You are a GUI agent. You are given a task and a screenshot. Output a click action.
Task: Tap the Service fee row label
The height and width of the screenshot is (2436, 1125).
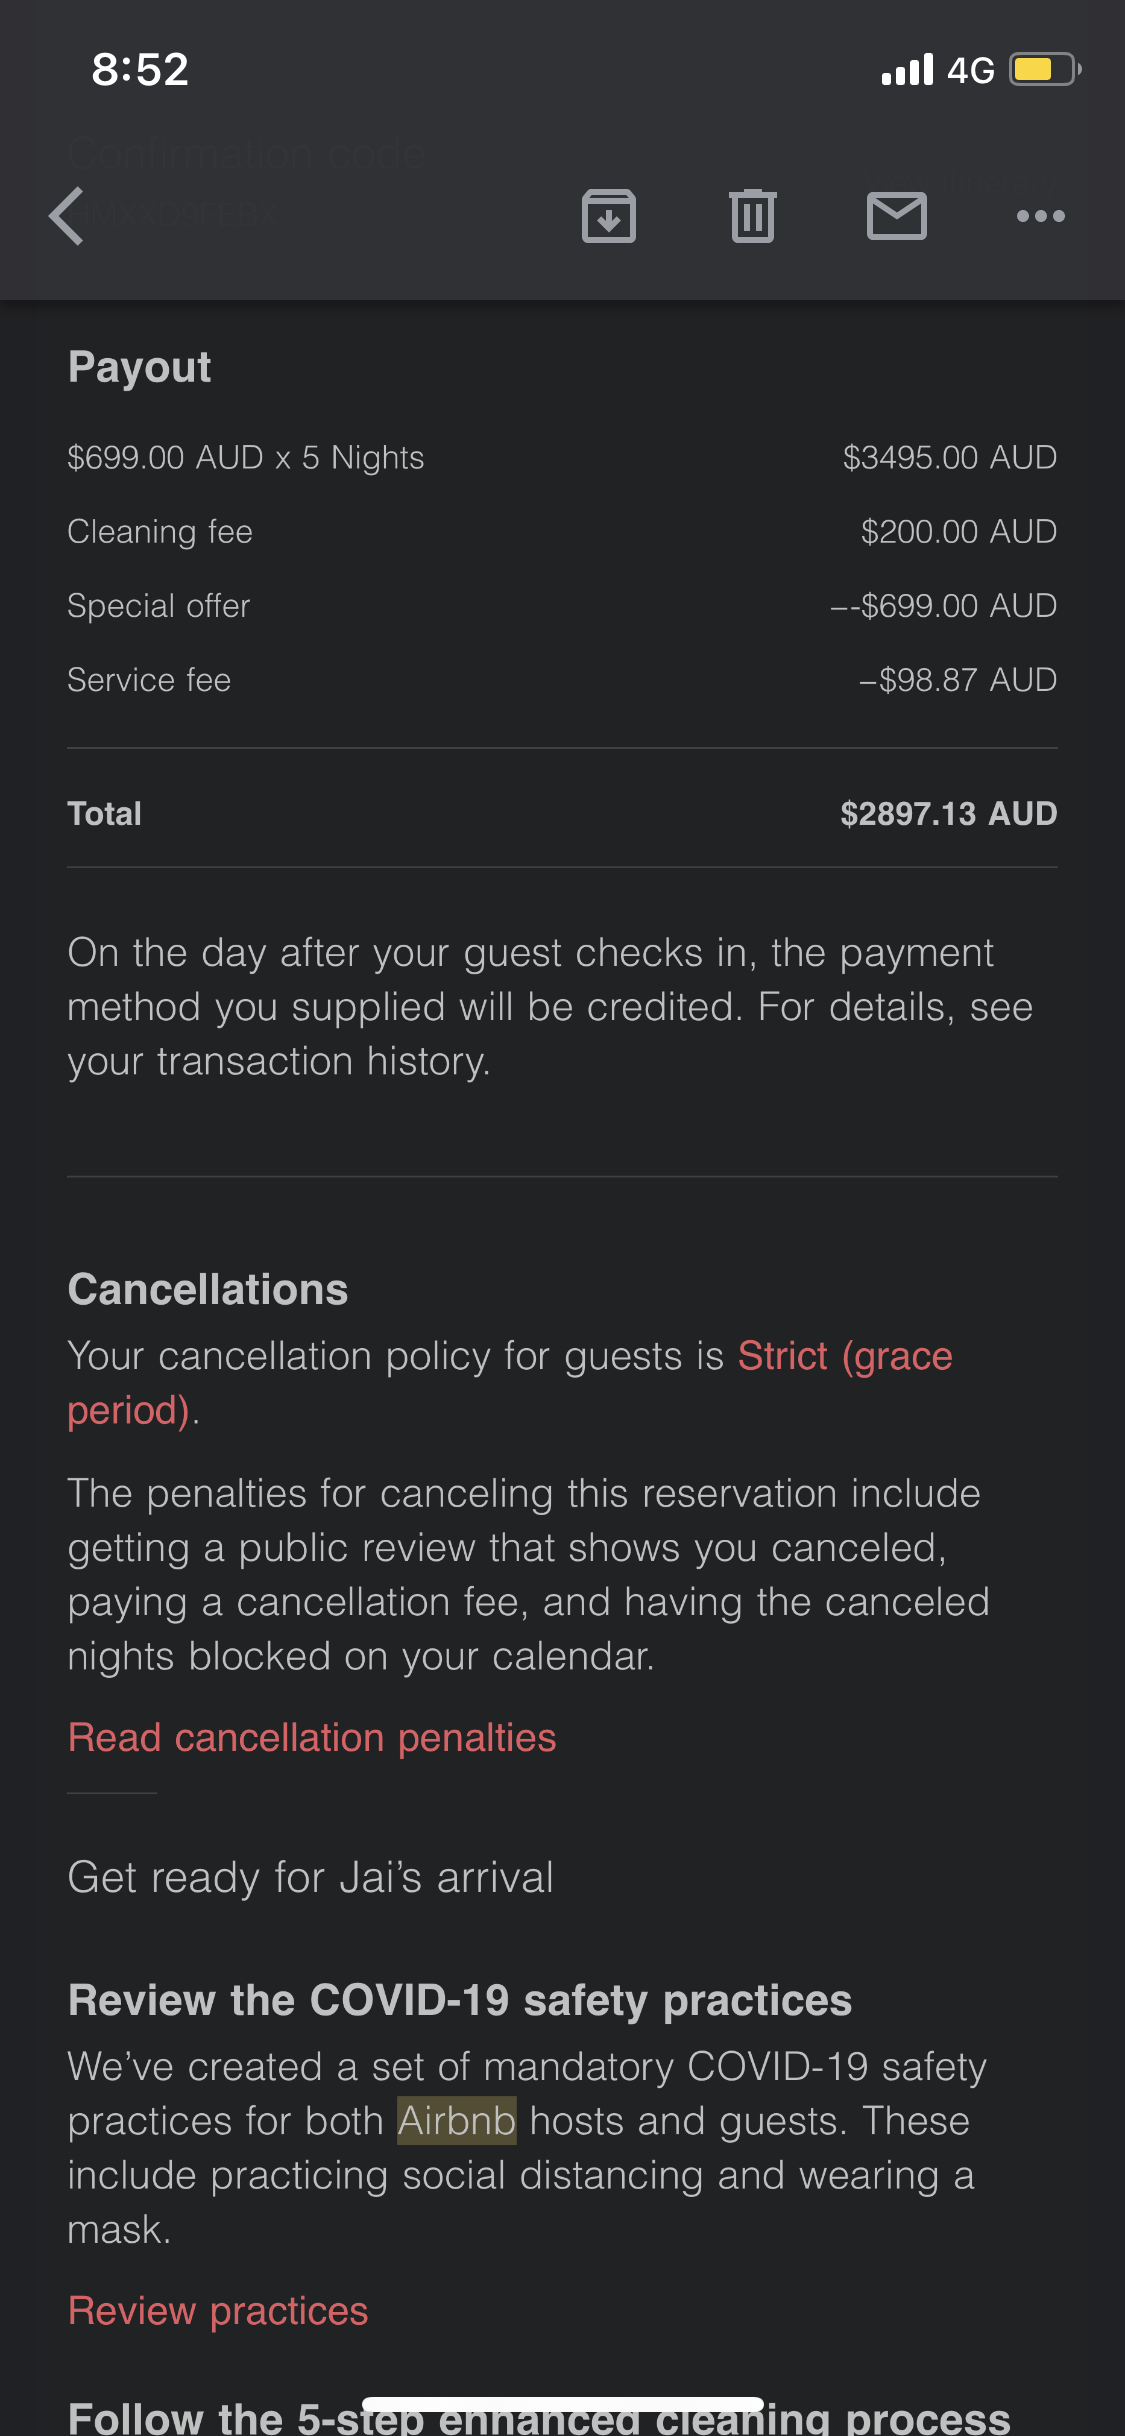[x=149, y=680]
